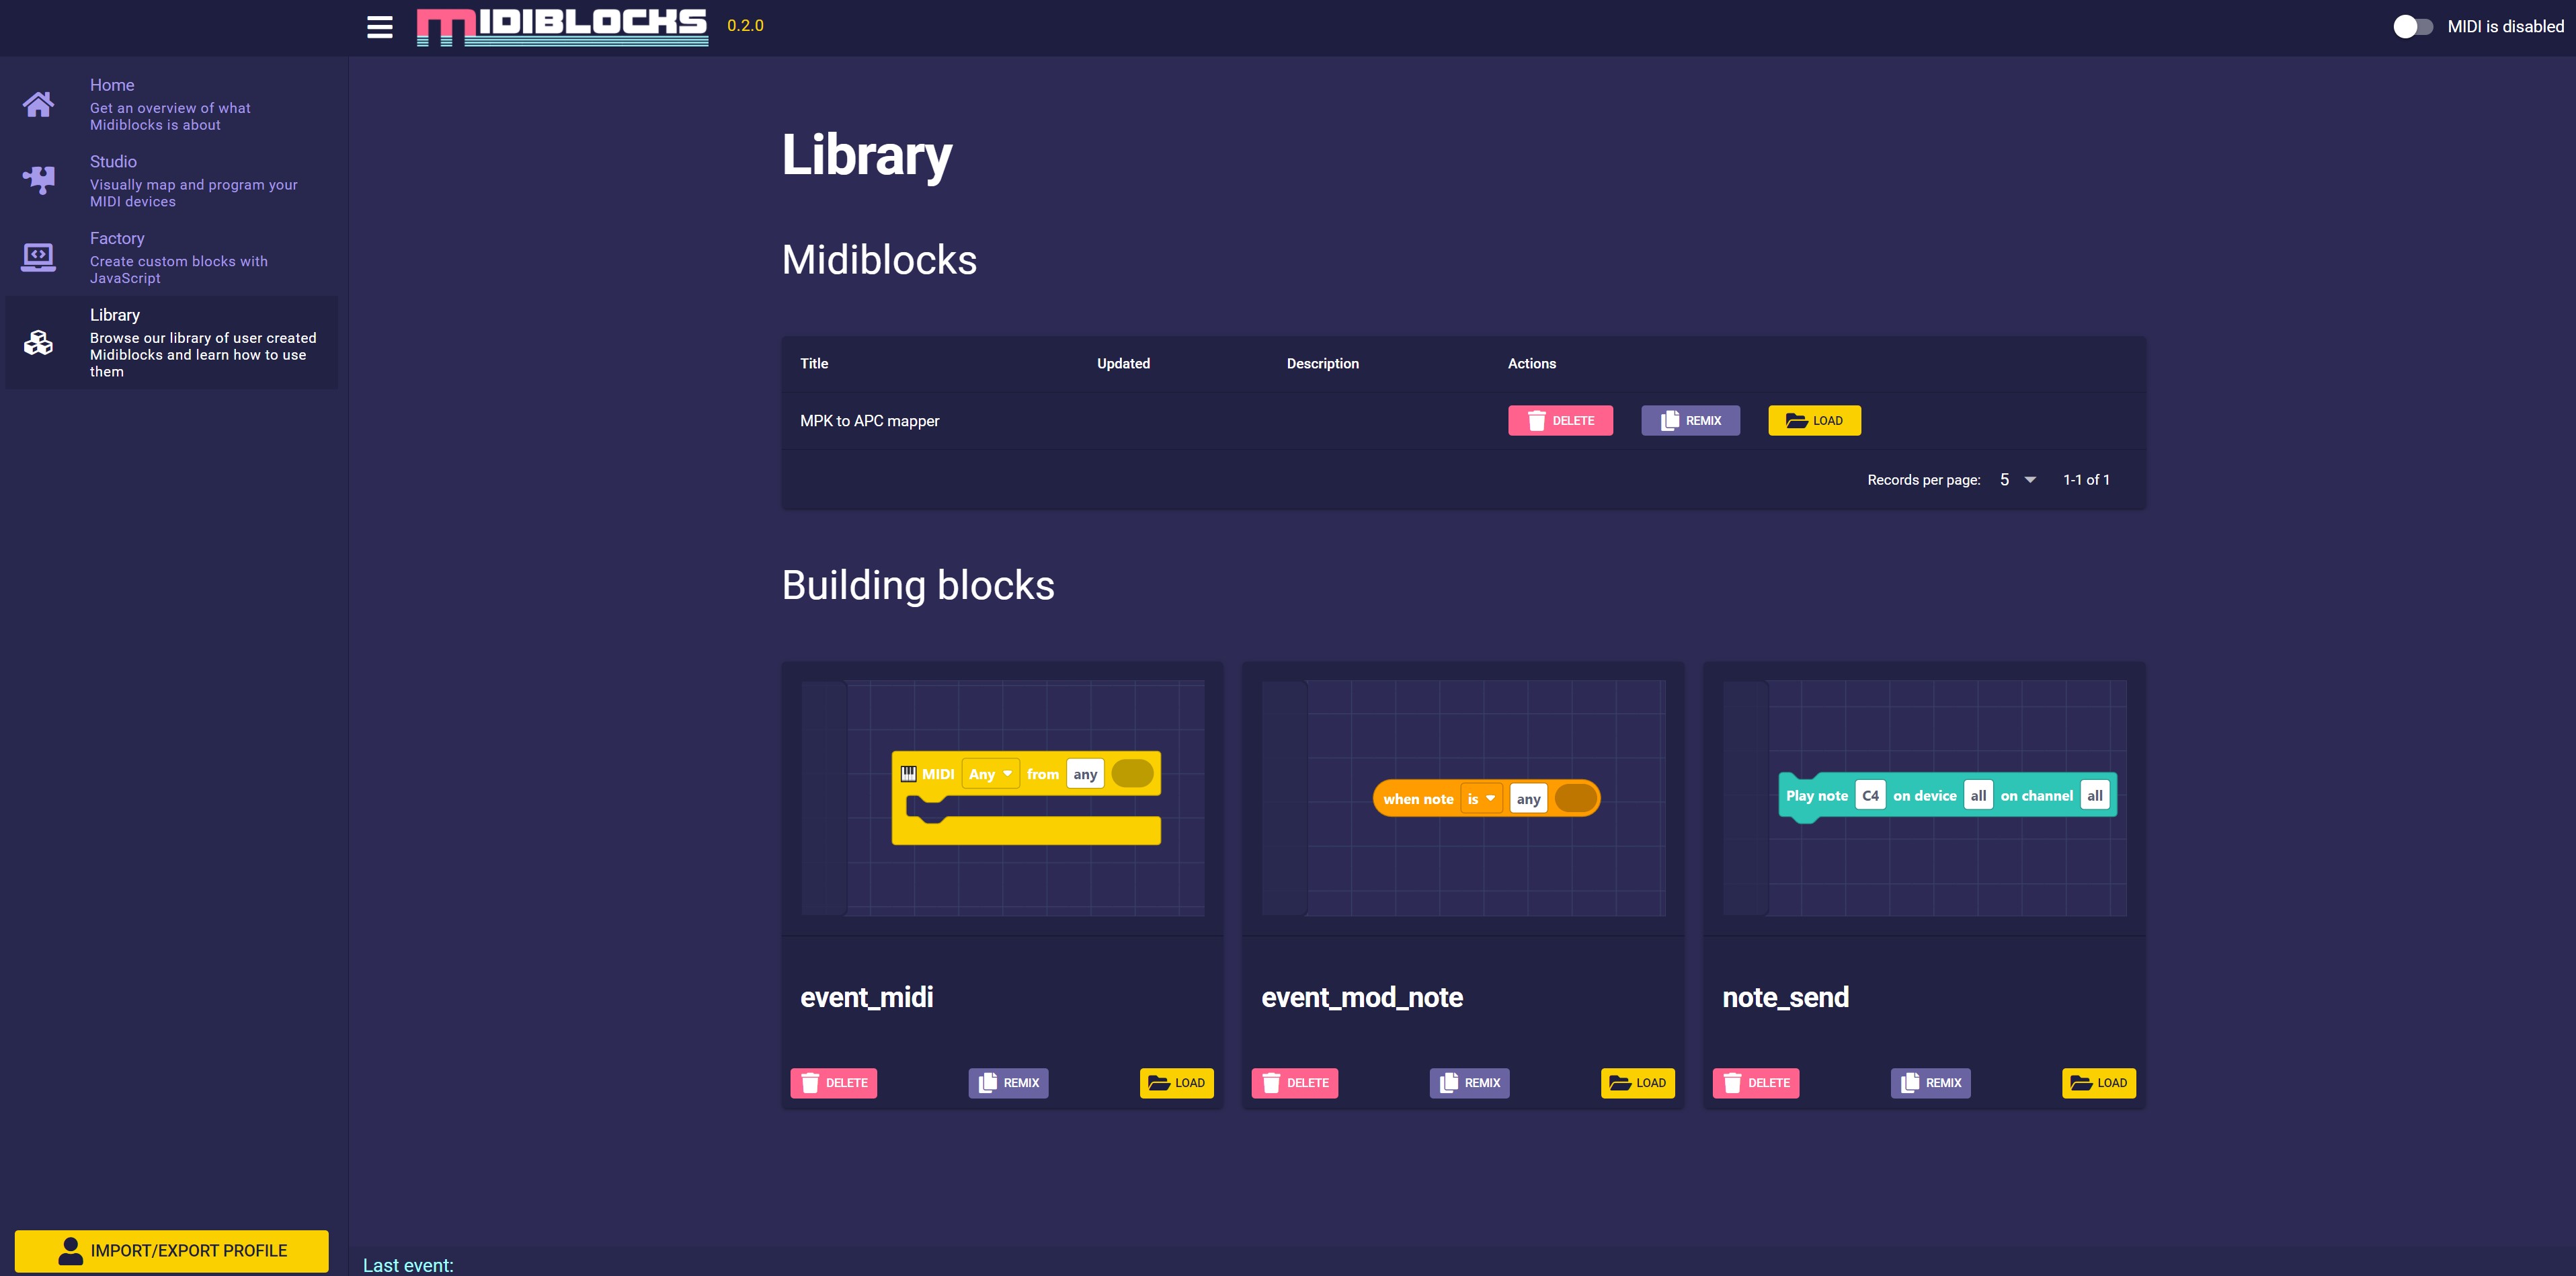2576x1276 pixels.
Task: Click the Factory laptop code icon
Action: point(39,257)
